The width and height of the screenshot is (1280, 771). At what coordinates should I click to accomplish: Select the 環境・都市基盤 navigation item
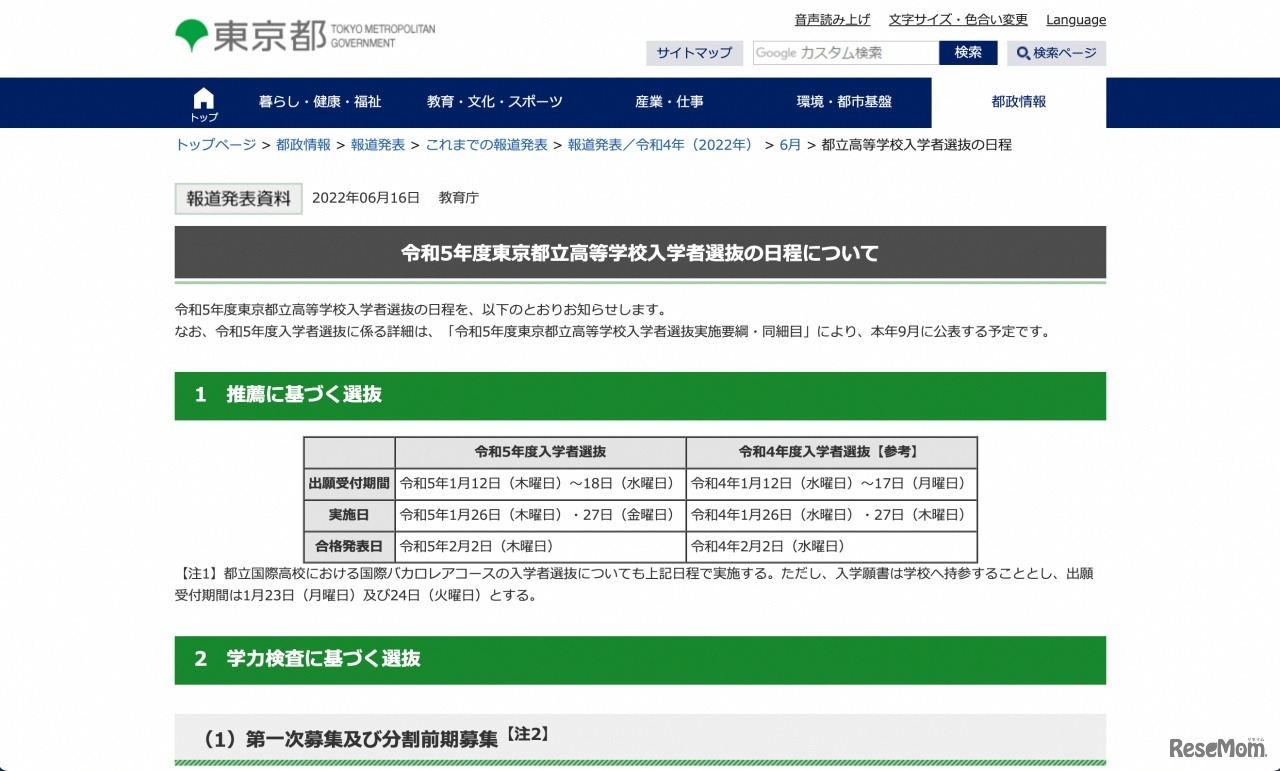pyautogui.click(x=844, y=102)
